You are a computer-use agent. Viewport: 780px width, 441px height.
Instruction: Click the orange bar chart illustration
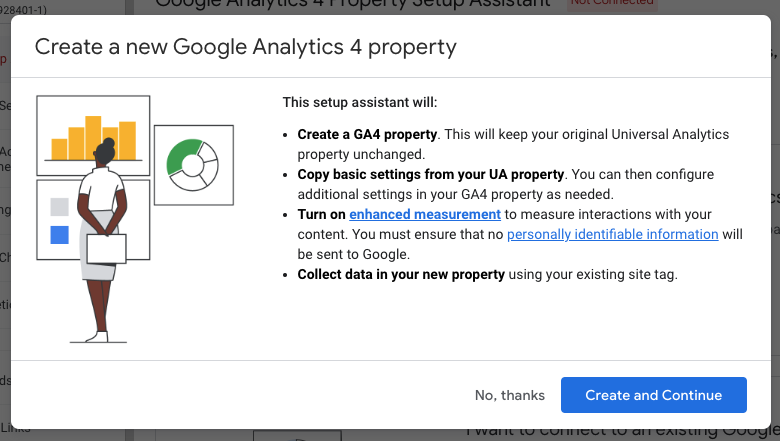pos(93,137)
